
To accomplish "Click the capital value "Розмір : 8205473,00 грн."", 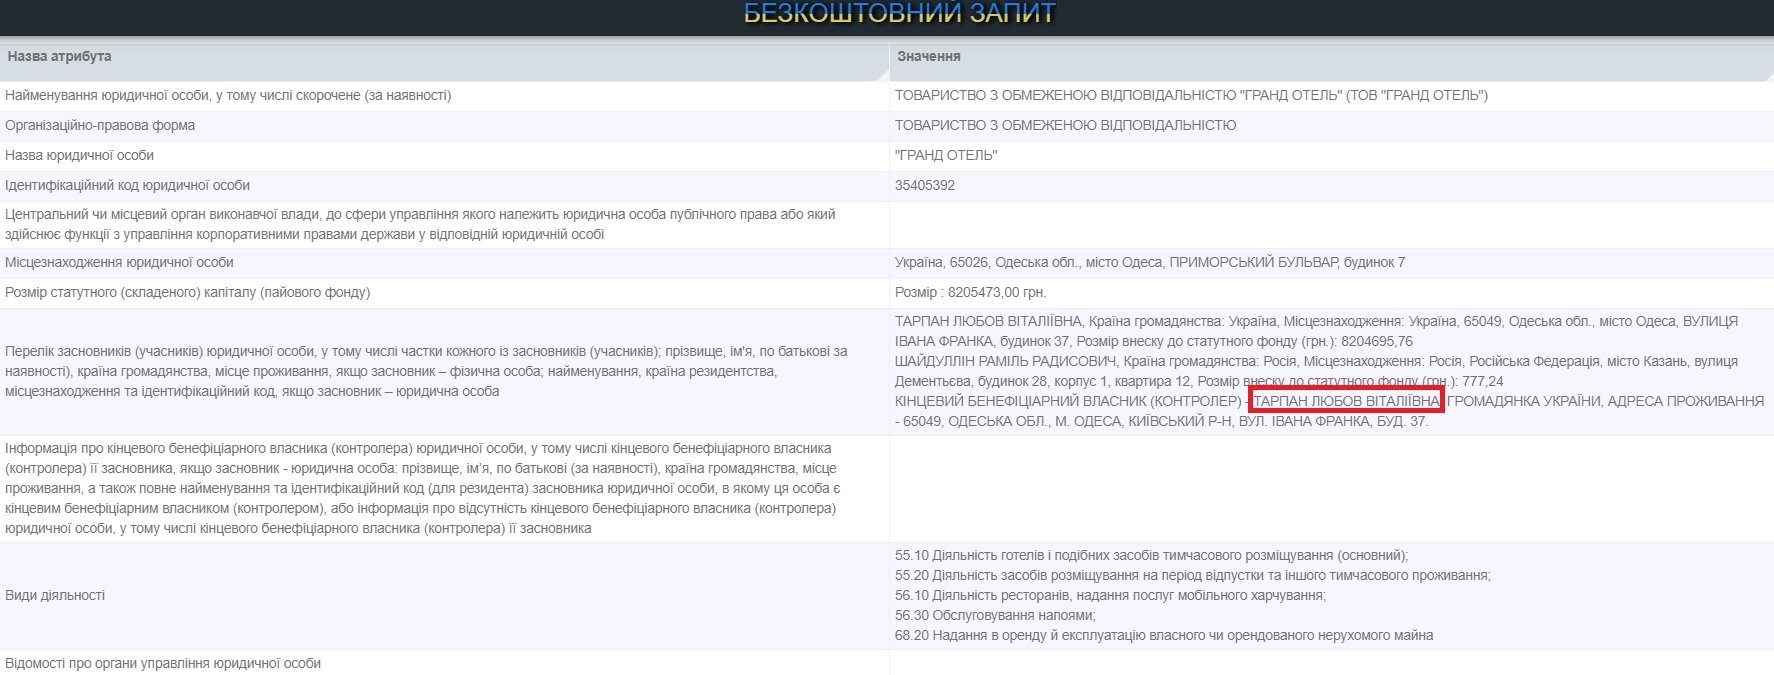I will coord(970,292).
